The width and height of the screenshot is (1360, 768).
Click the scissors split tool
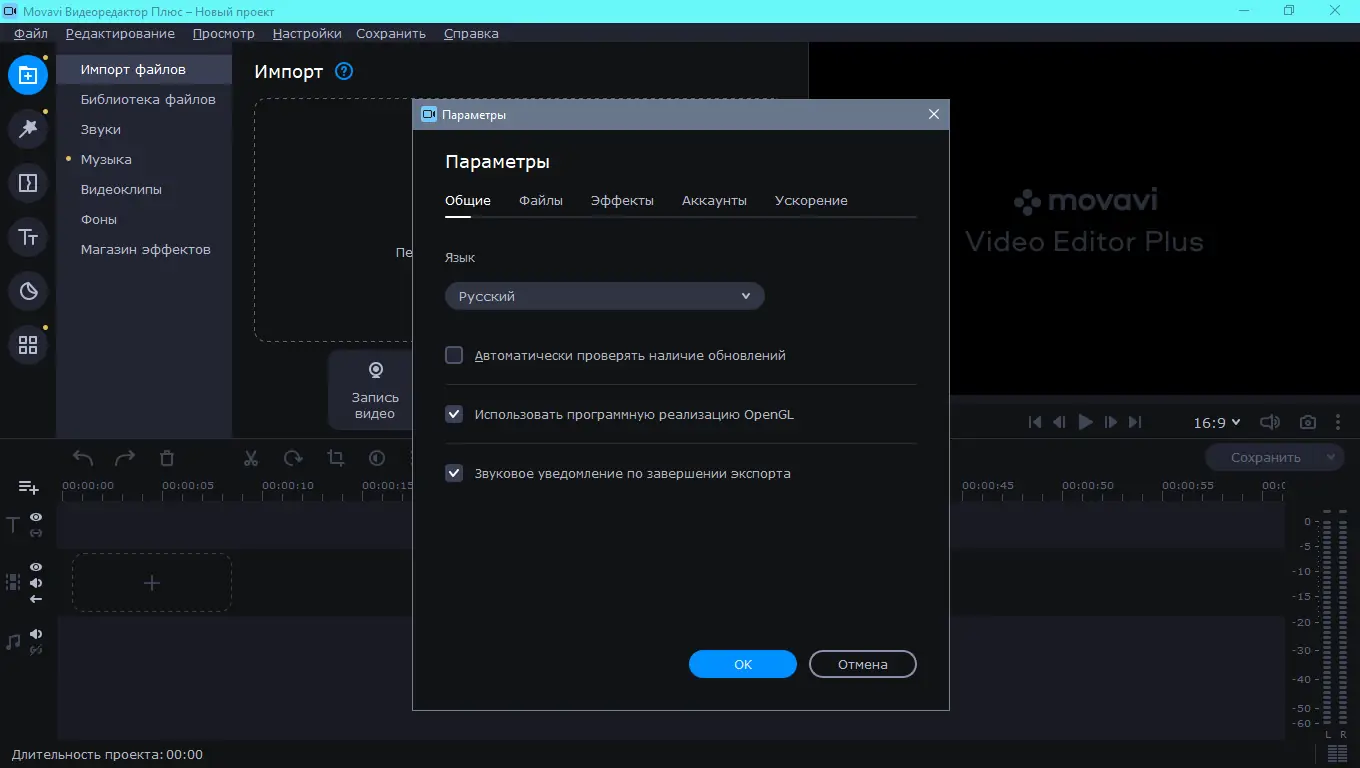coord(251,458)
